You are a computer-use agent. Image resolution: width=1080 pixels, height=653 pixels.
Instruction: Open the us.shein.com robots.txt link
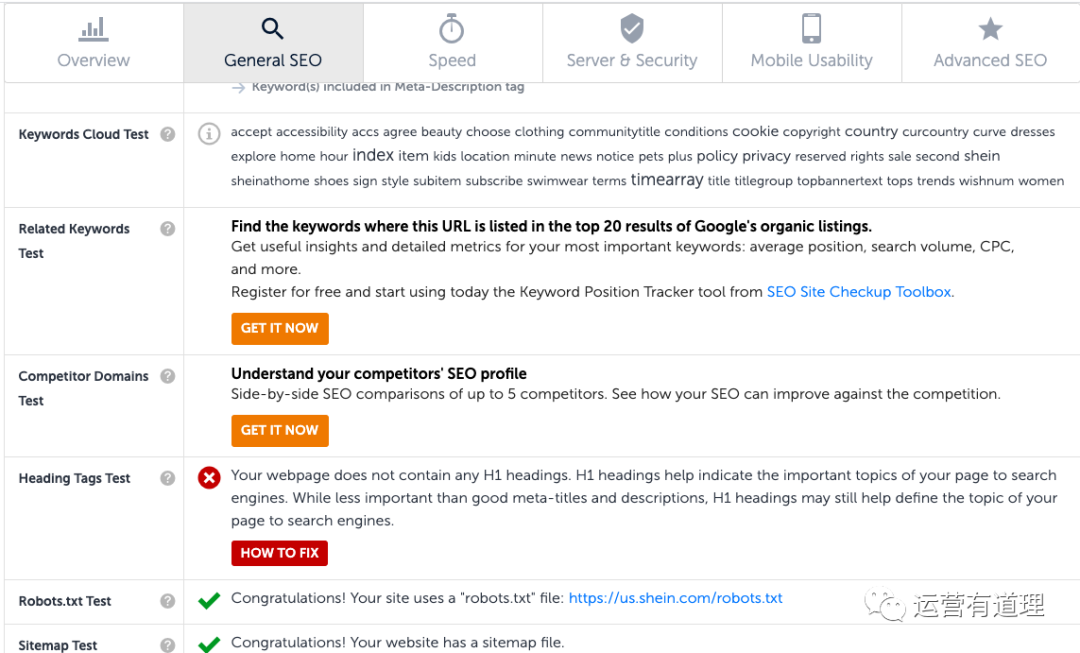(675, 598)
